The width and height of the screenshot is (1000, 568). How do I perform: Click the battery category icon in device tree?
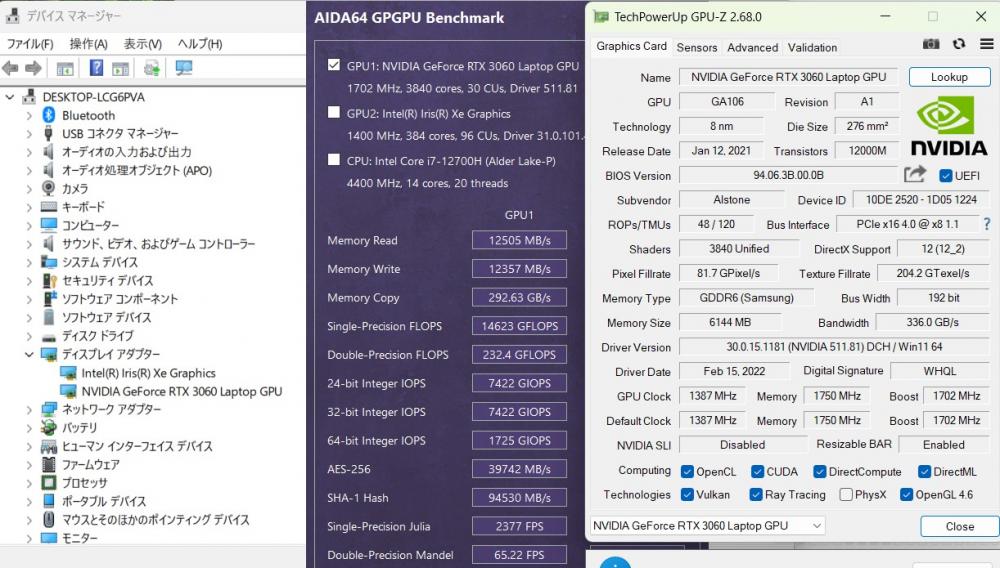pos(48,427)
